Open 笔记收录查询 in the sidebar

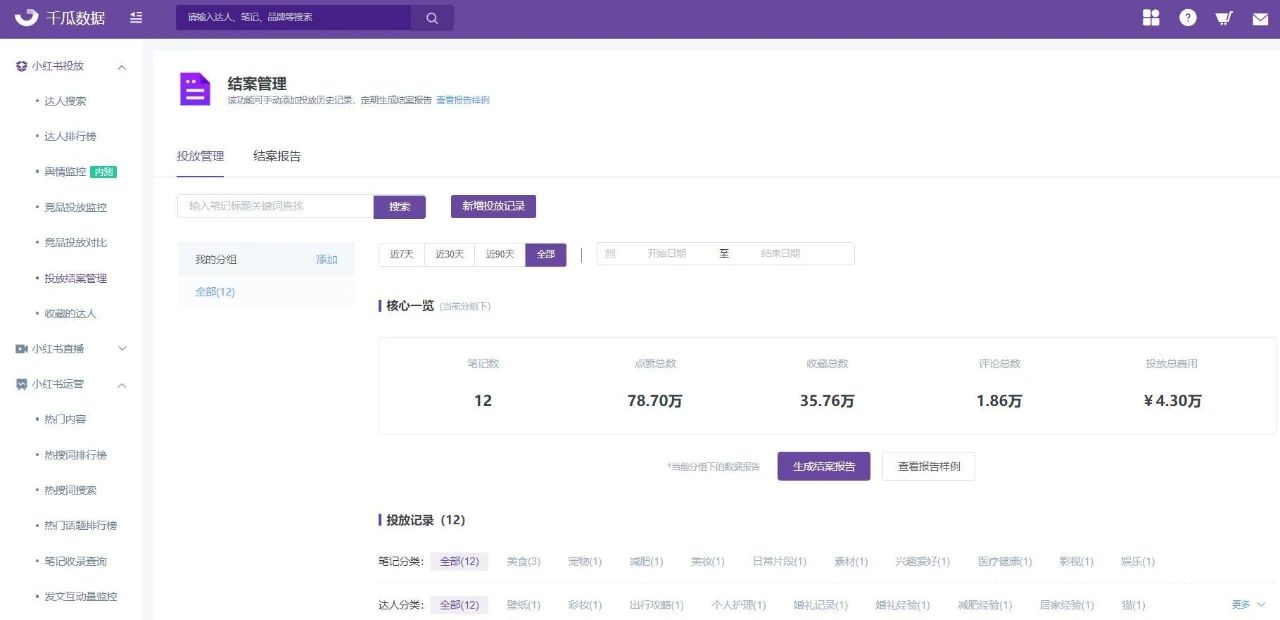75,561
